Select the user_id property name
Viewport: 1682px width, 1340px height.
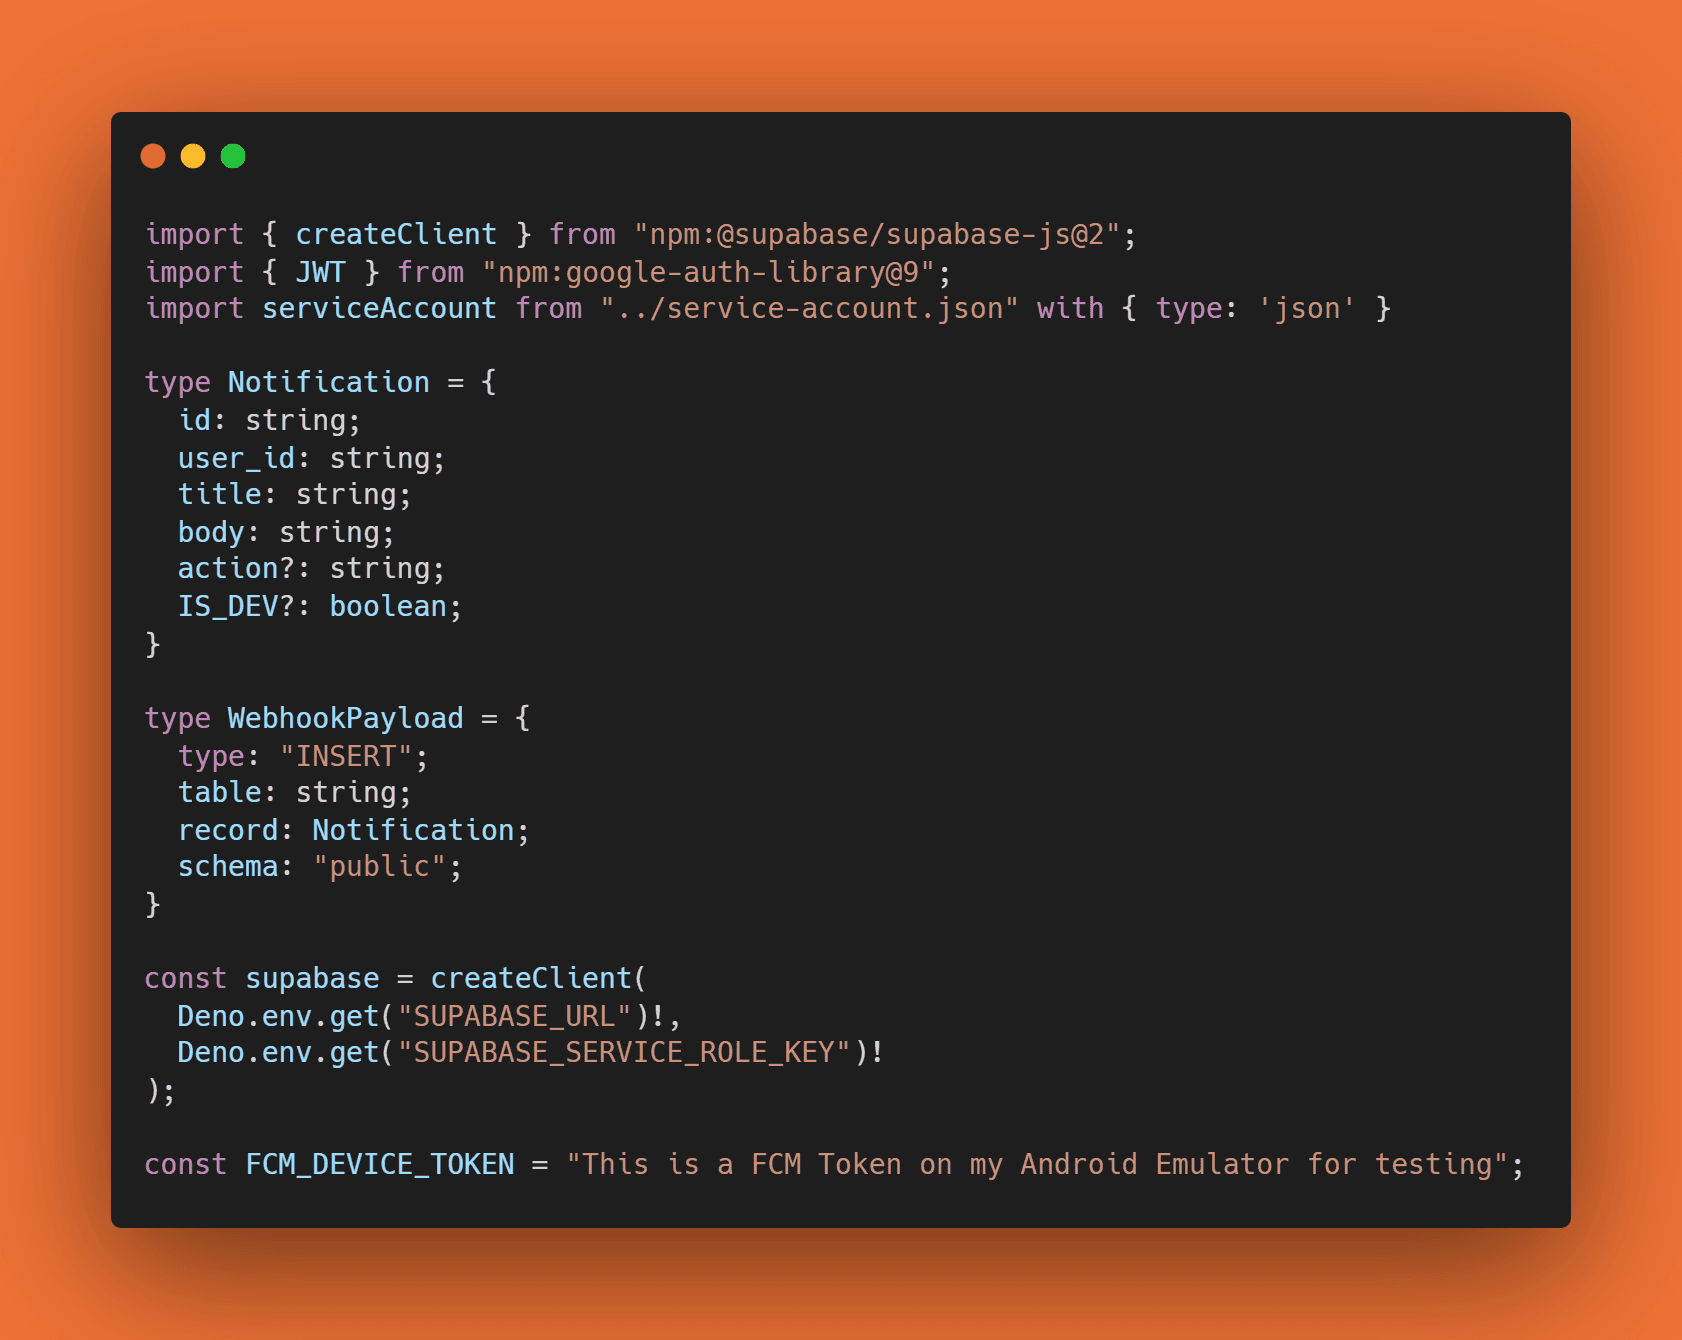[x=236, y=458]
